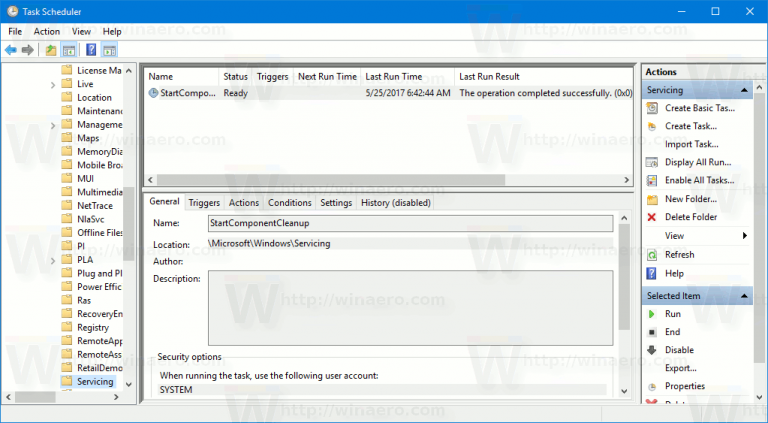Click the Back arrow in the toolbar
Image resolution: width=768 pixels, height=423 pixels.
pos(11,50)
